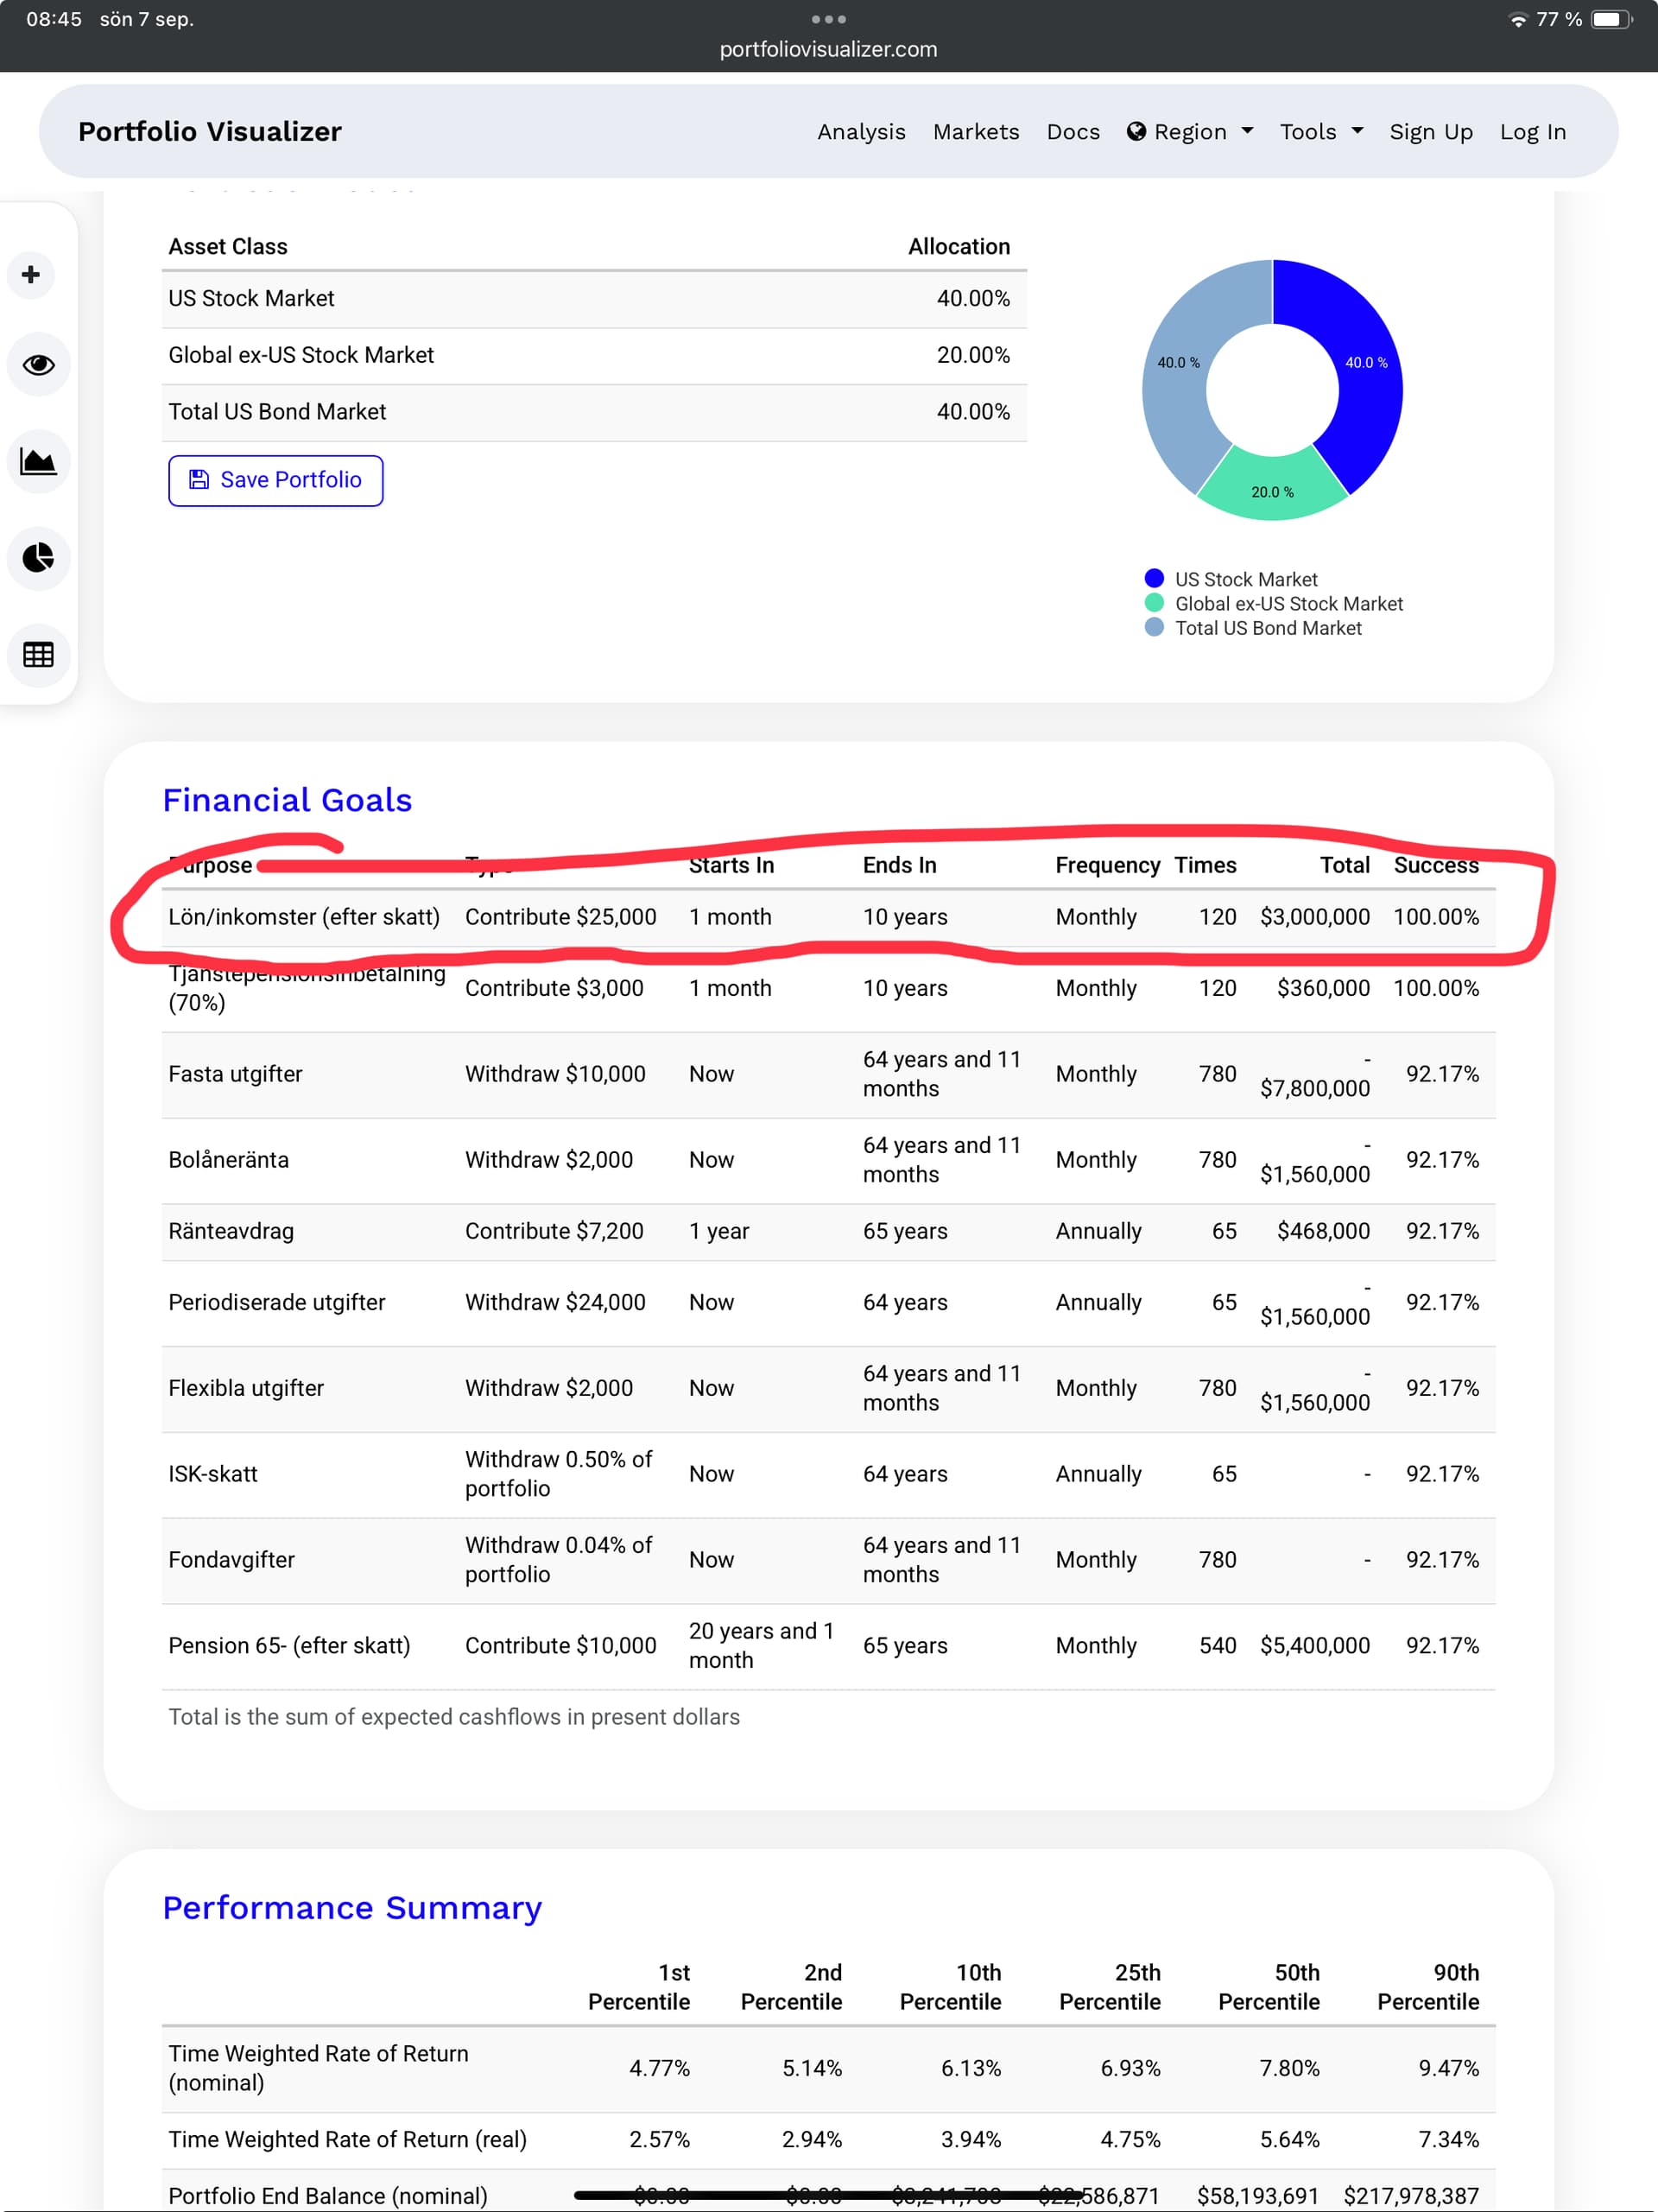Tap the portfoliovisualizer.com address bar

click(828, 49)
